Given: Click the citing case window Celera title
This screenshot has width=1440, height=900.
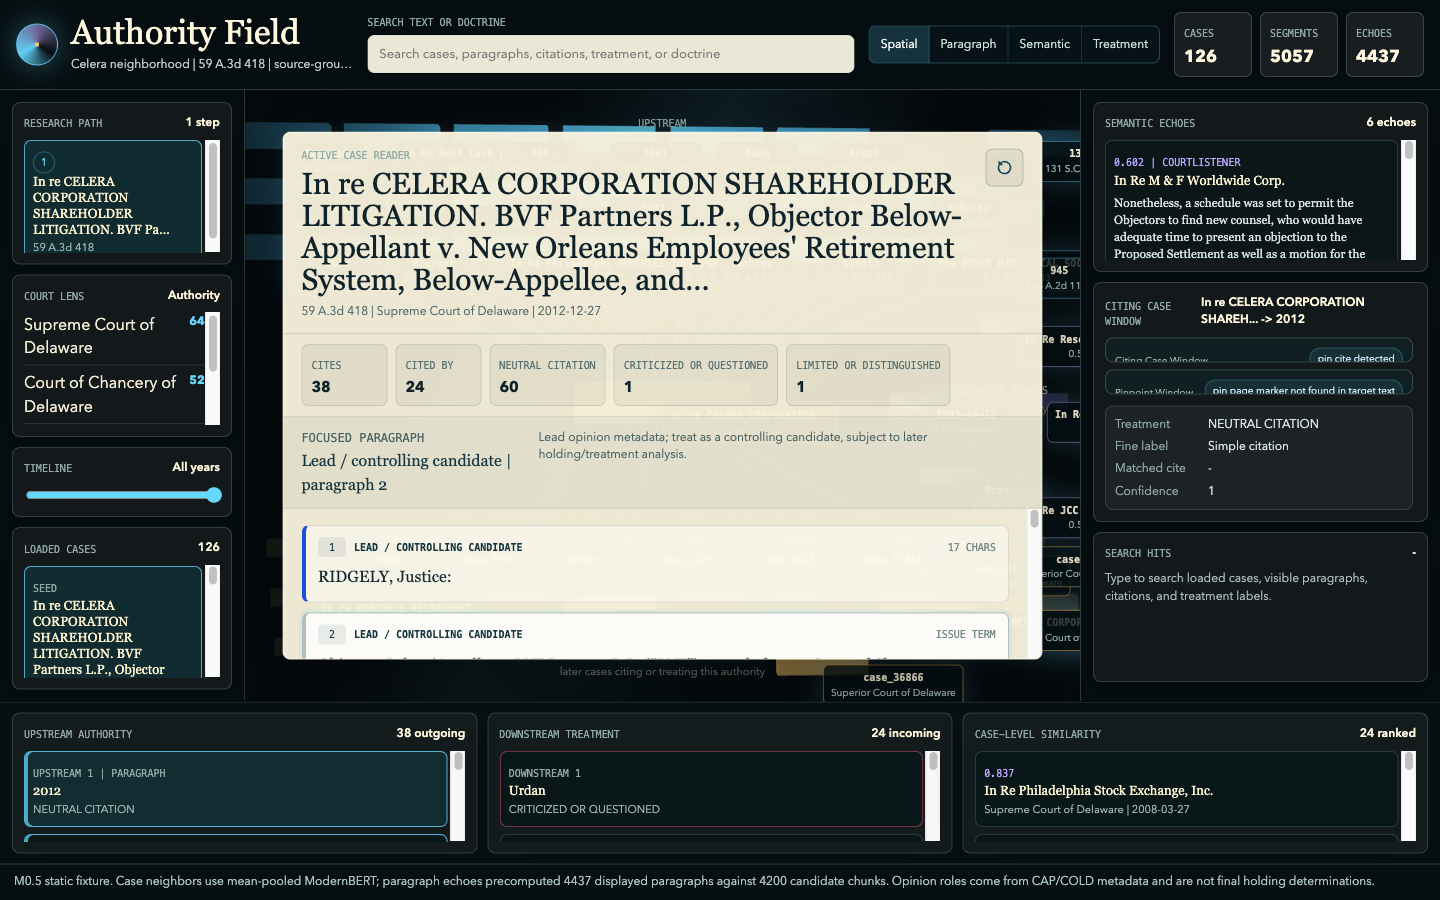Looking at the screenshot, I should coord(1283,310).
